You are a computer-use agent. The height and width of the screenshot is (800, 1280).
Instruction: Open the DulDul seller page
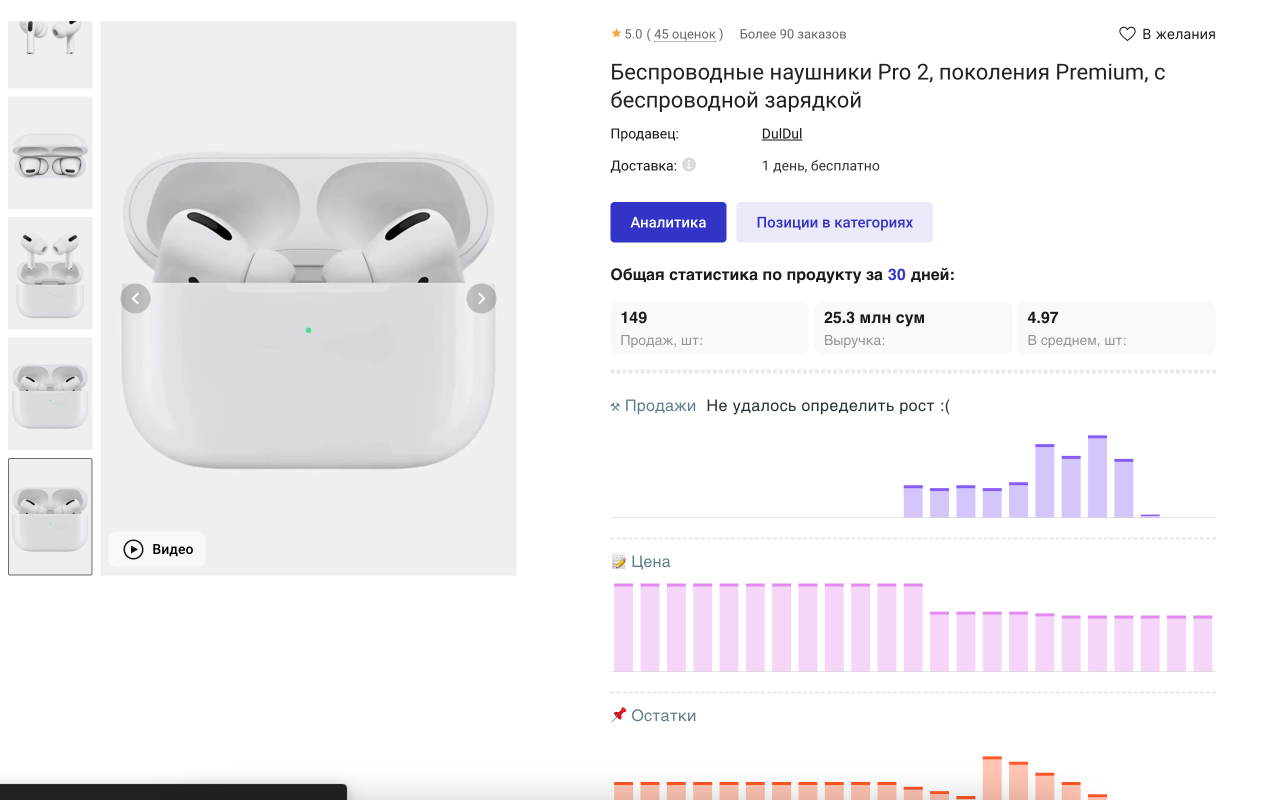(781, 133)
